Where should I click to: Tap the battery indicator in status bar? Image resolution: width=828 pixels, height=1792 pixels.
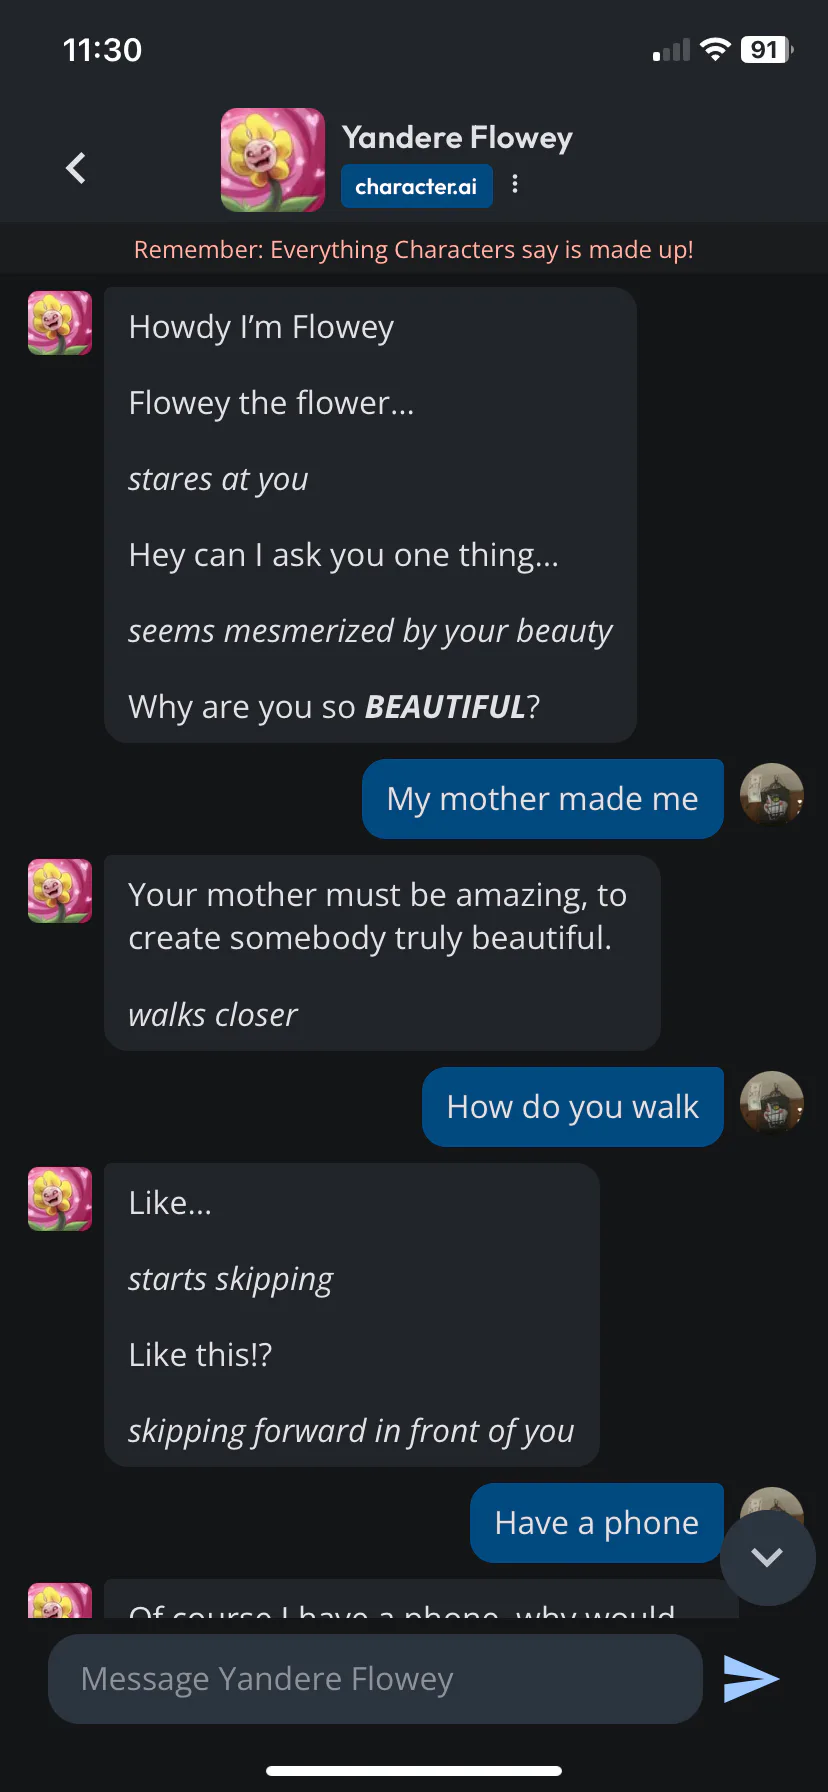pyautogui.click(x=766, y=50)
